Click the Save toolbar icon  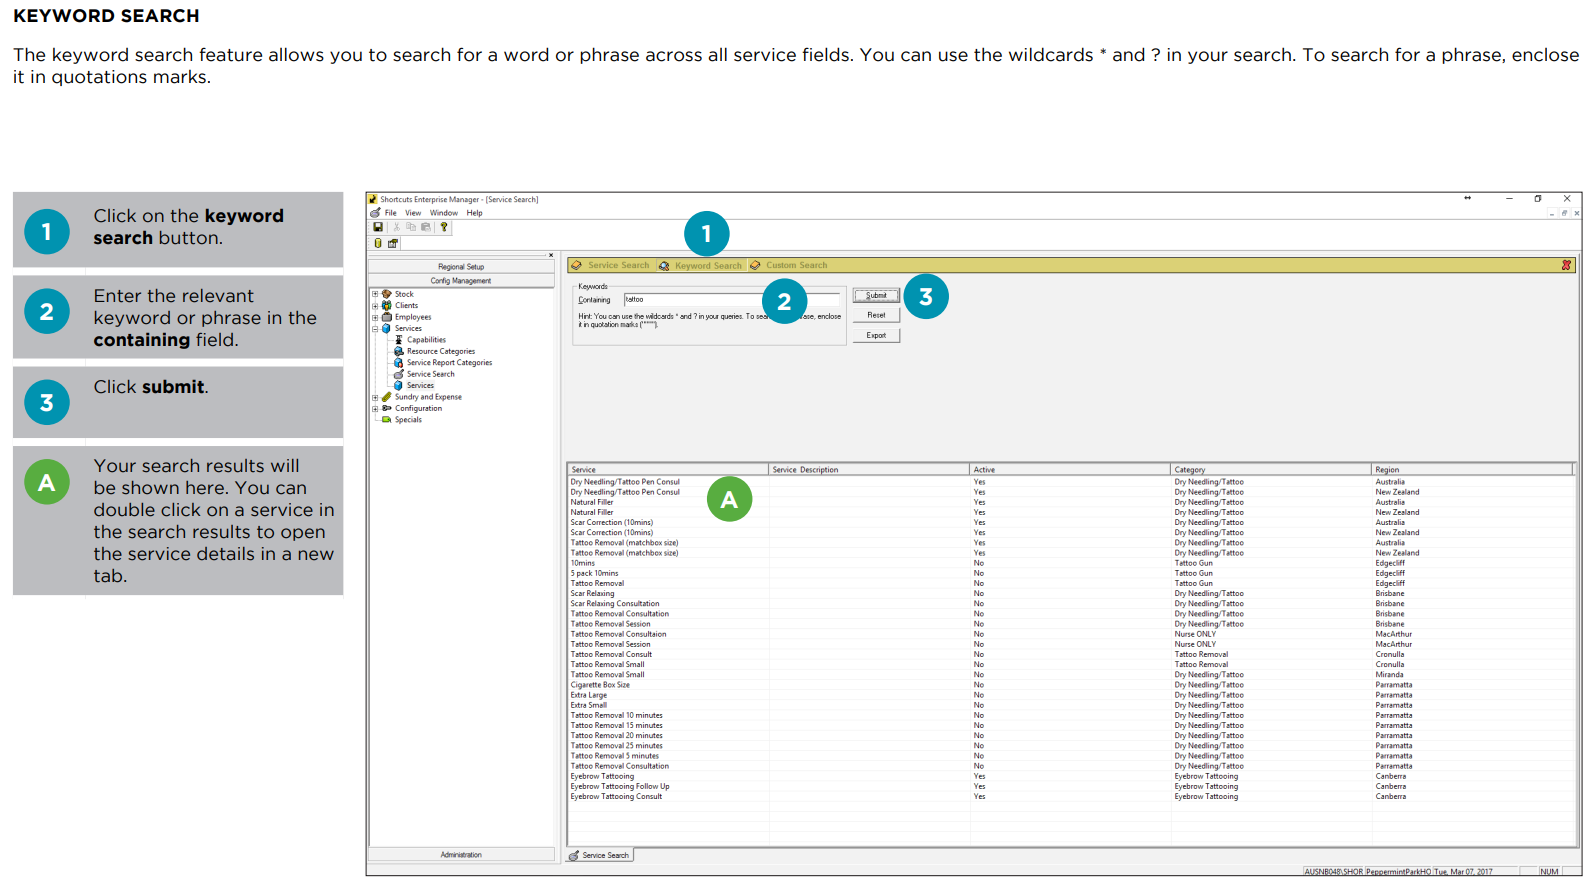tap(378, 227)
